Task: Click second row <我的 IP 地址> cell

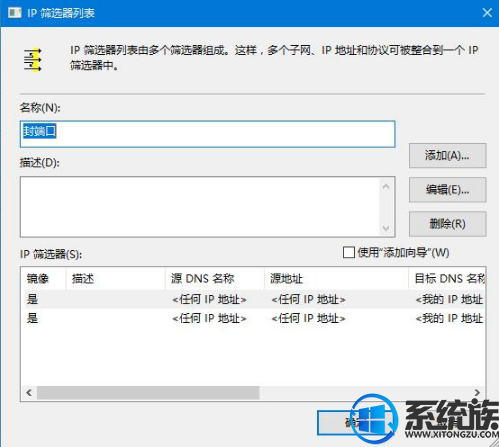Action: (x=450, y=318)
